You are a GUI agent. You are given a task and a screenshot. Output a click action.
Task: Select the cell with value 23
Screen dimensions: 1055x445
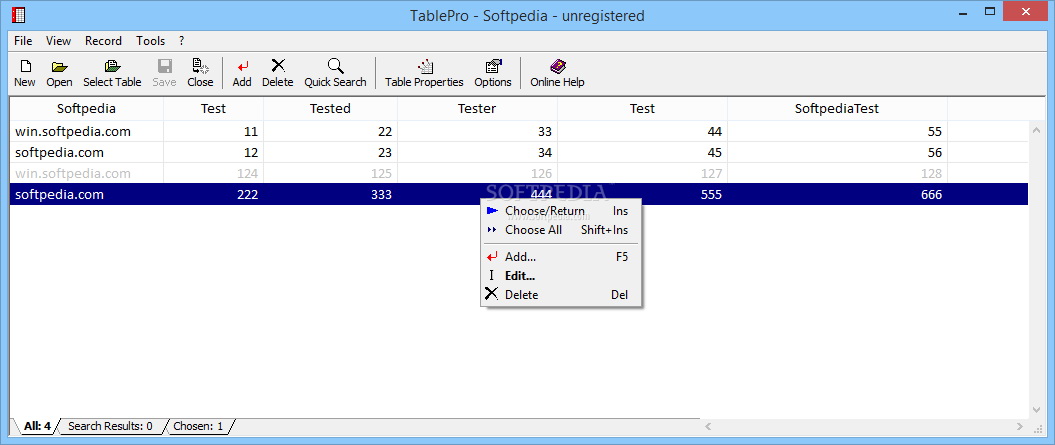click(x=330, y=152)
